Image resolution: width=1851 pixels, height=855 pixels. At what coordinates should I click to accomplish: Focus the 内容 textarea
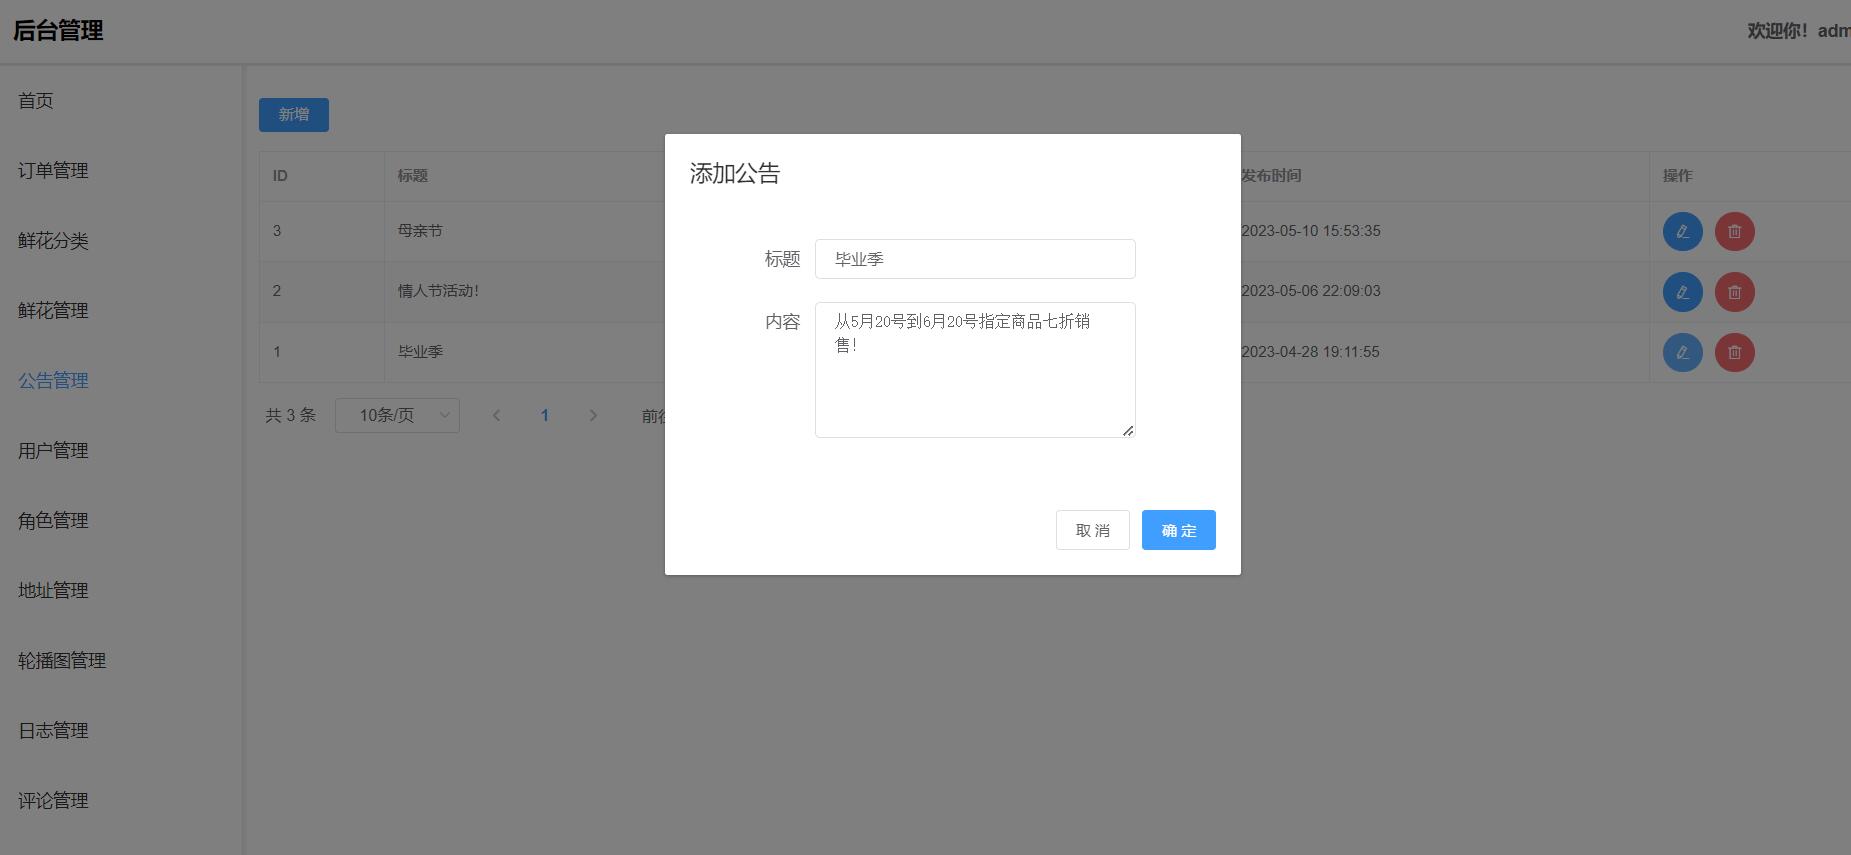click(x=975, y=370)
